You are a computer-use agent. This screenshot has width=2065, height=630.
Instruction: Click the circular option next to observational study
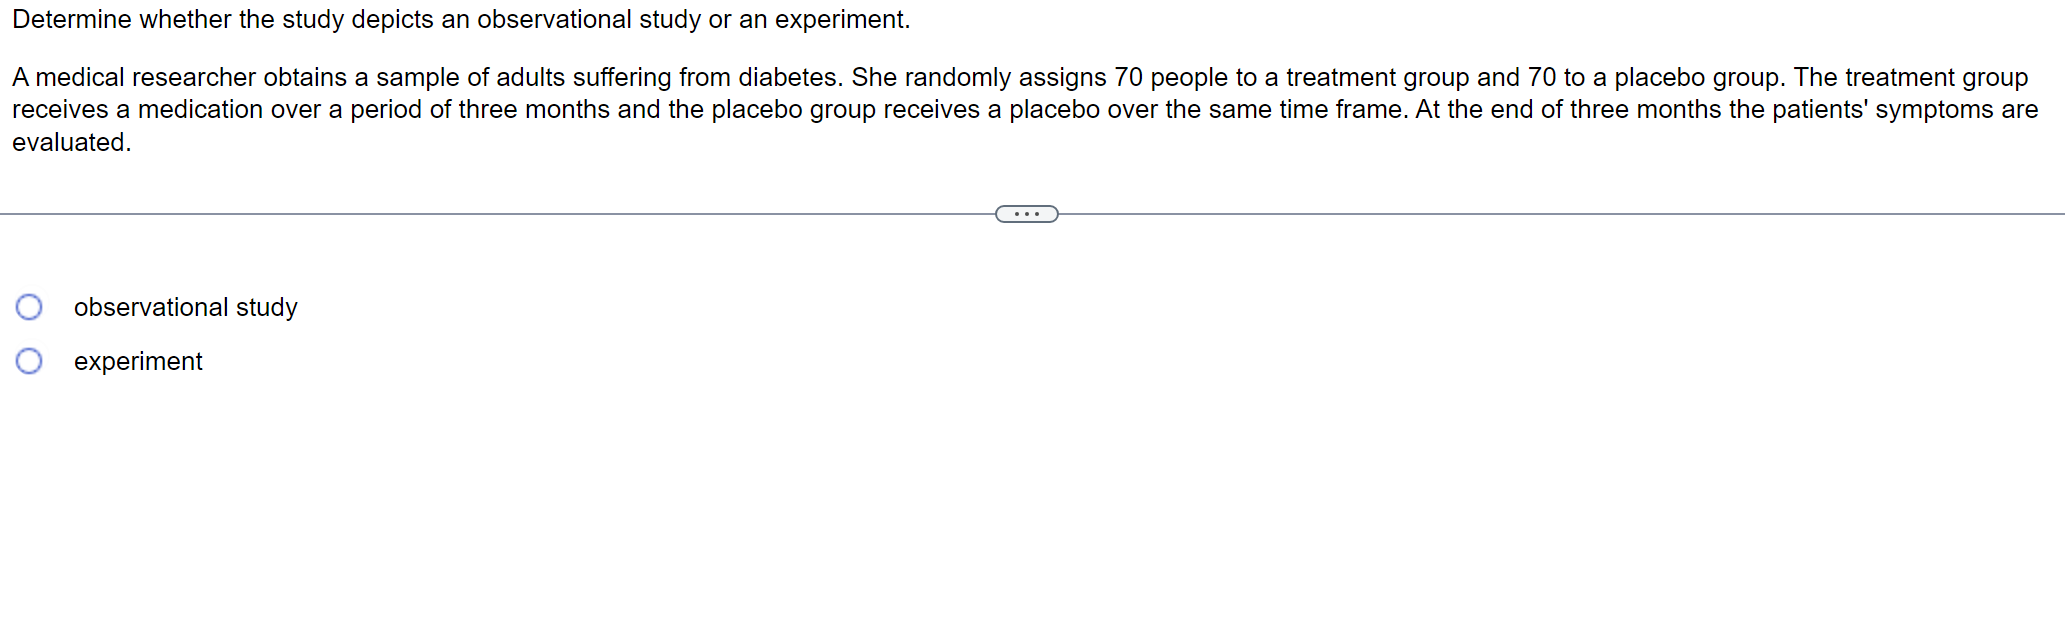29,307
